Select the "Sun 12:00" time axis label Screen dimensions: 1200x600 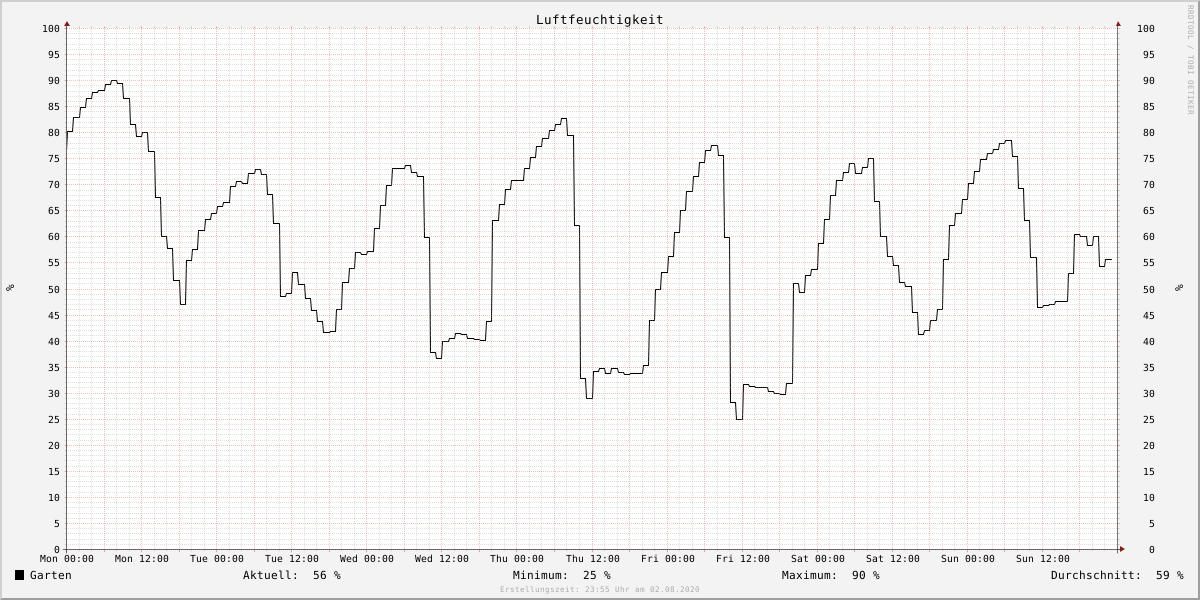(1043, 559)
